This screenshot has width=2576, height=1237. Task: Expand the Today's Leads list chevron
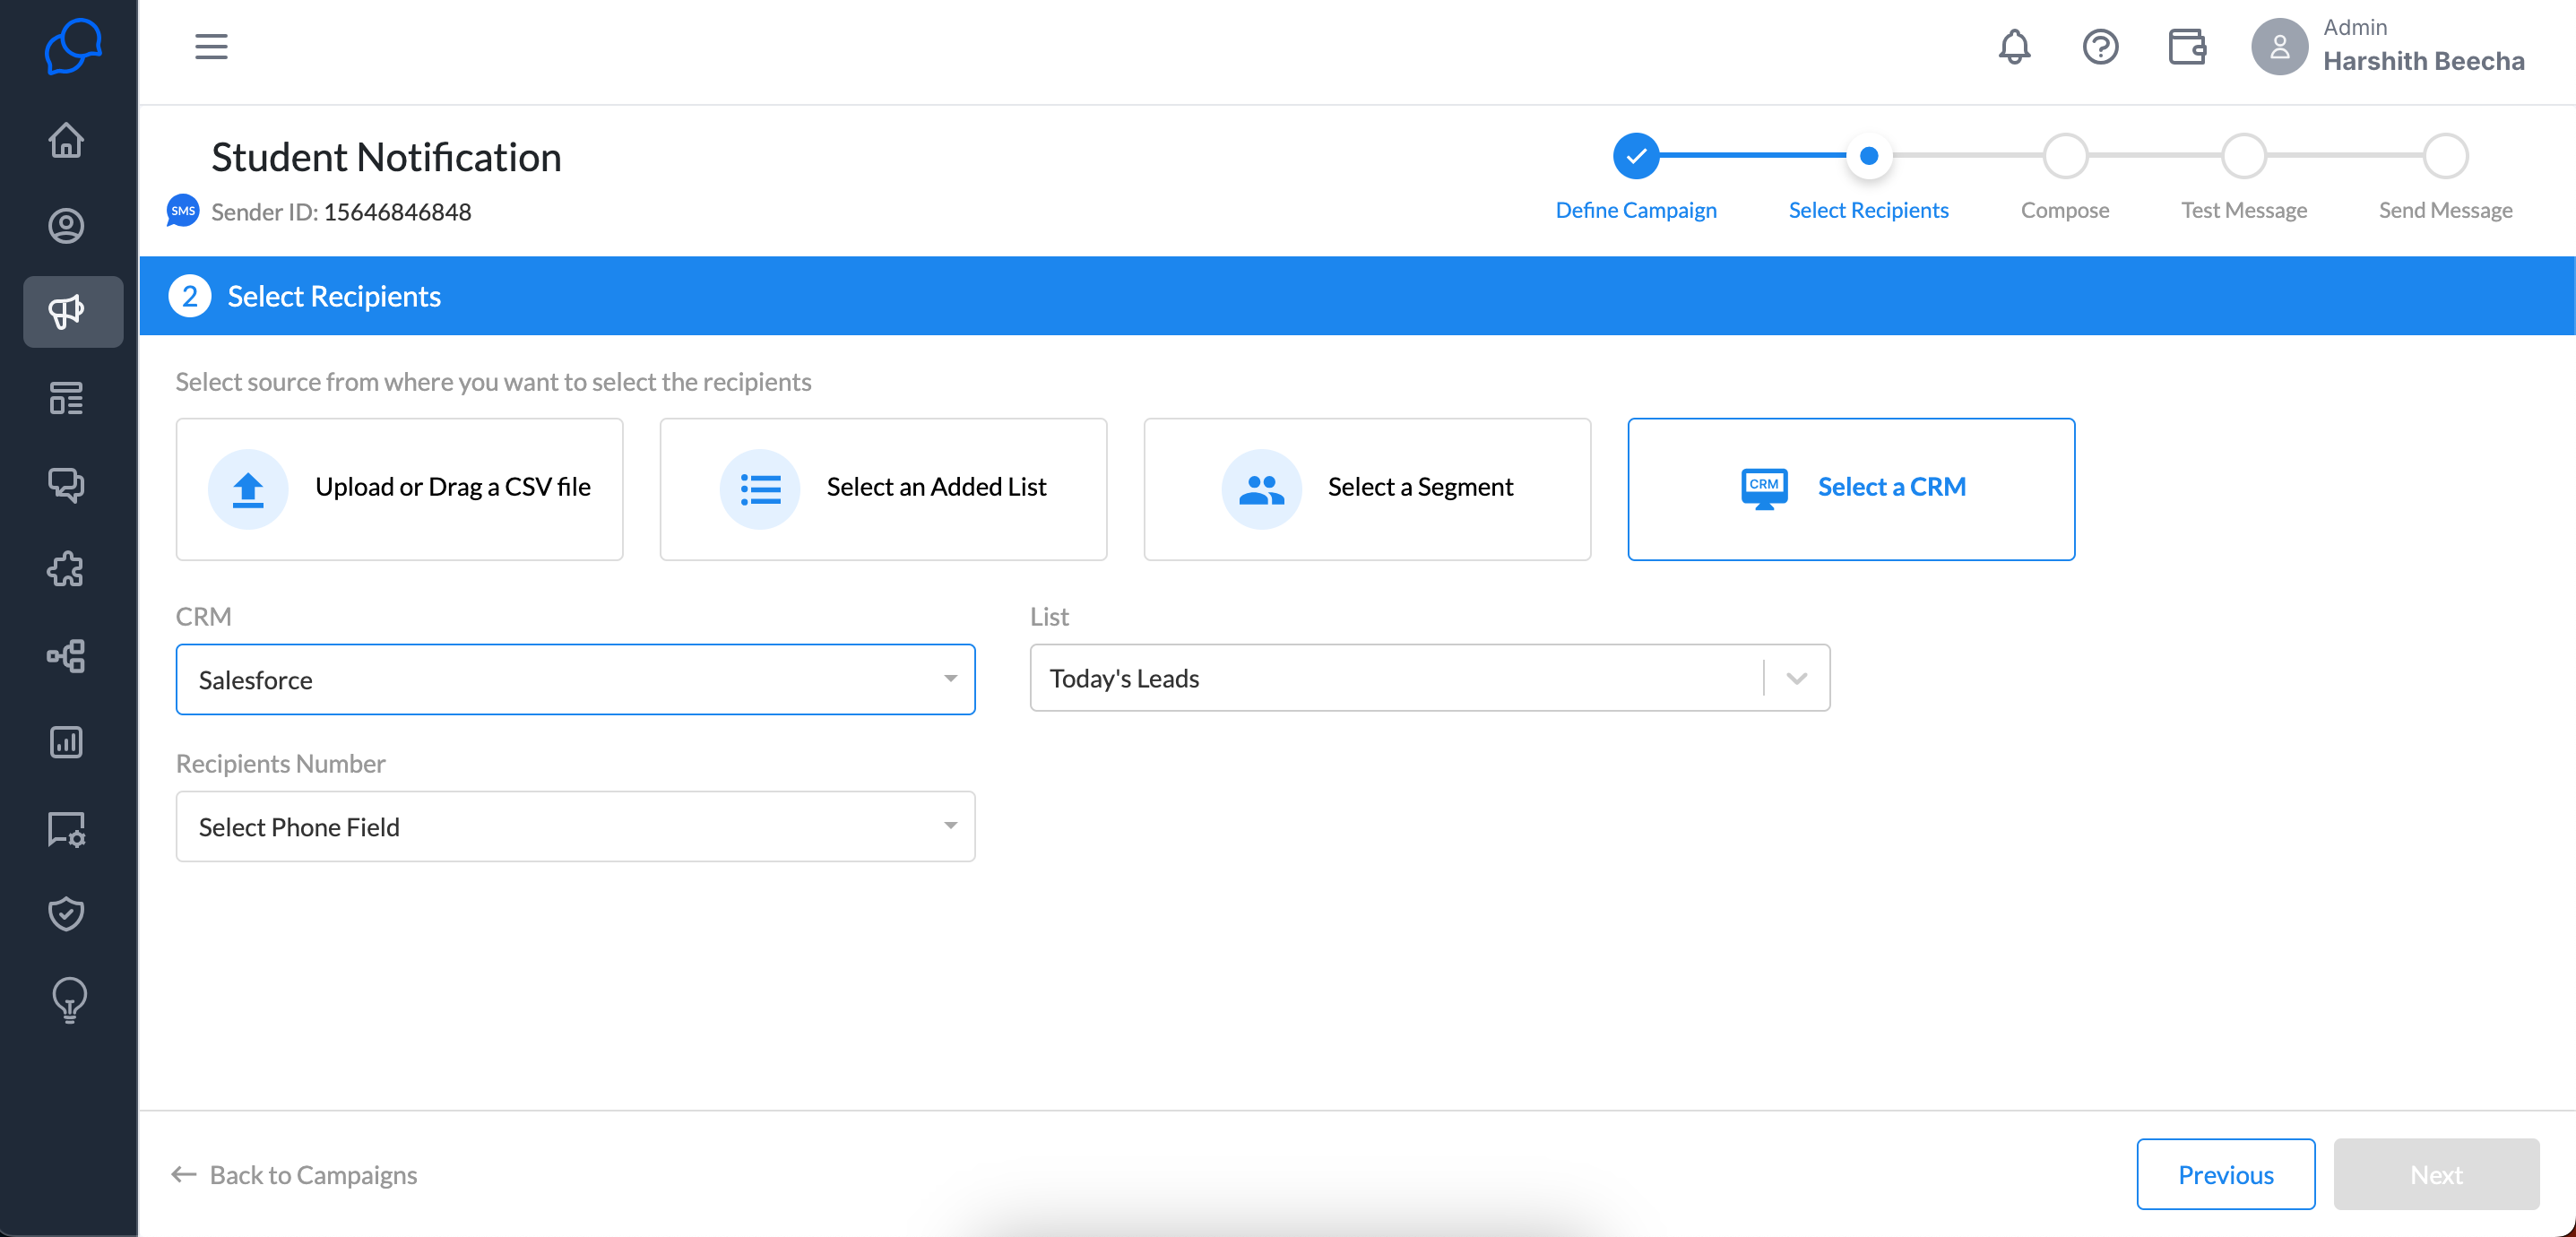(1796, 678)
